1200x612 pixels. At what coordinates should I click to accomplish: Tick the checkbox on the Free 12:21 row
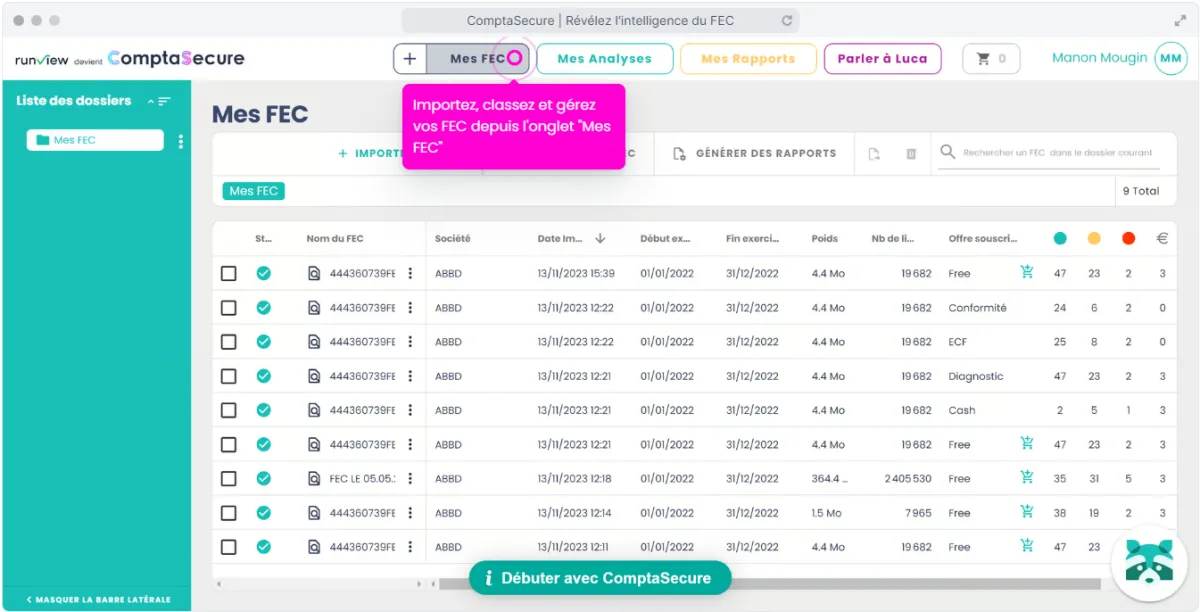coord(229,444)
